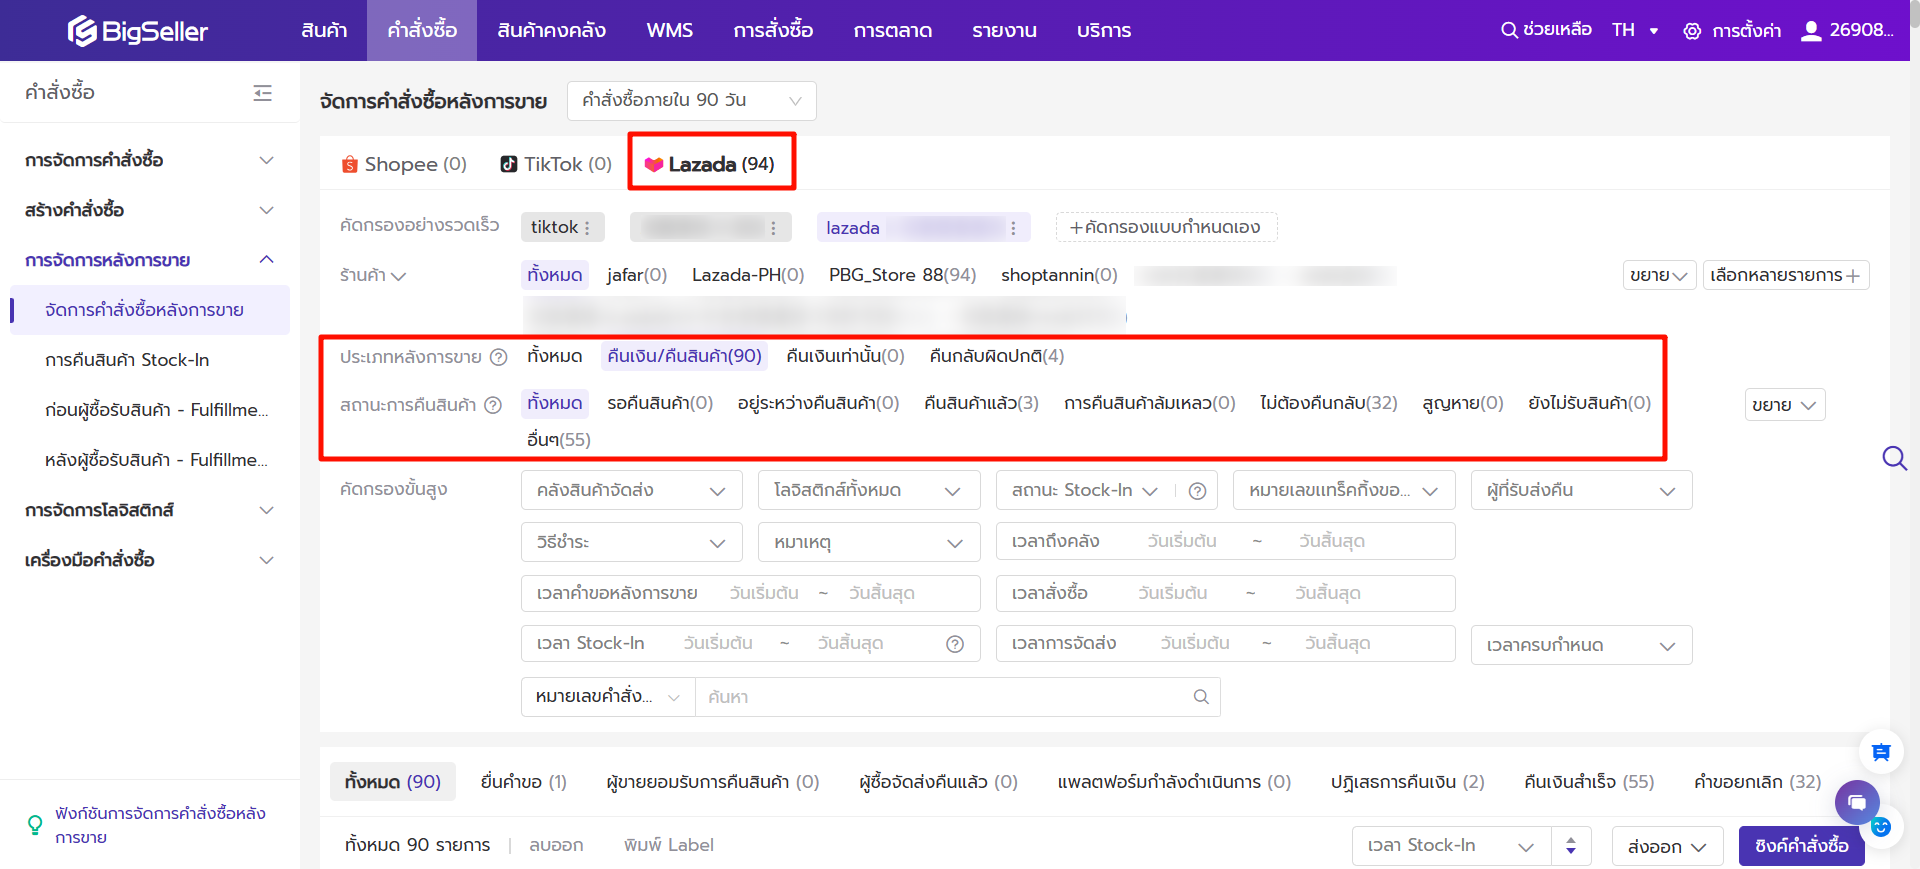Image resolution: width=1920 pixels, height=869 pixels.
Task: Collapse การจัดการหลังการขาย sidebar section
Action: tap(150, 260)
